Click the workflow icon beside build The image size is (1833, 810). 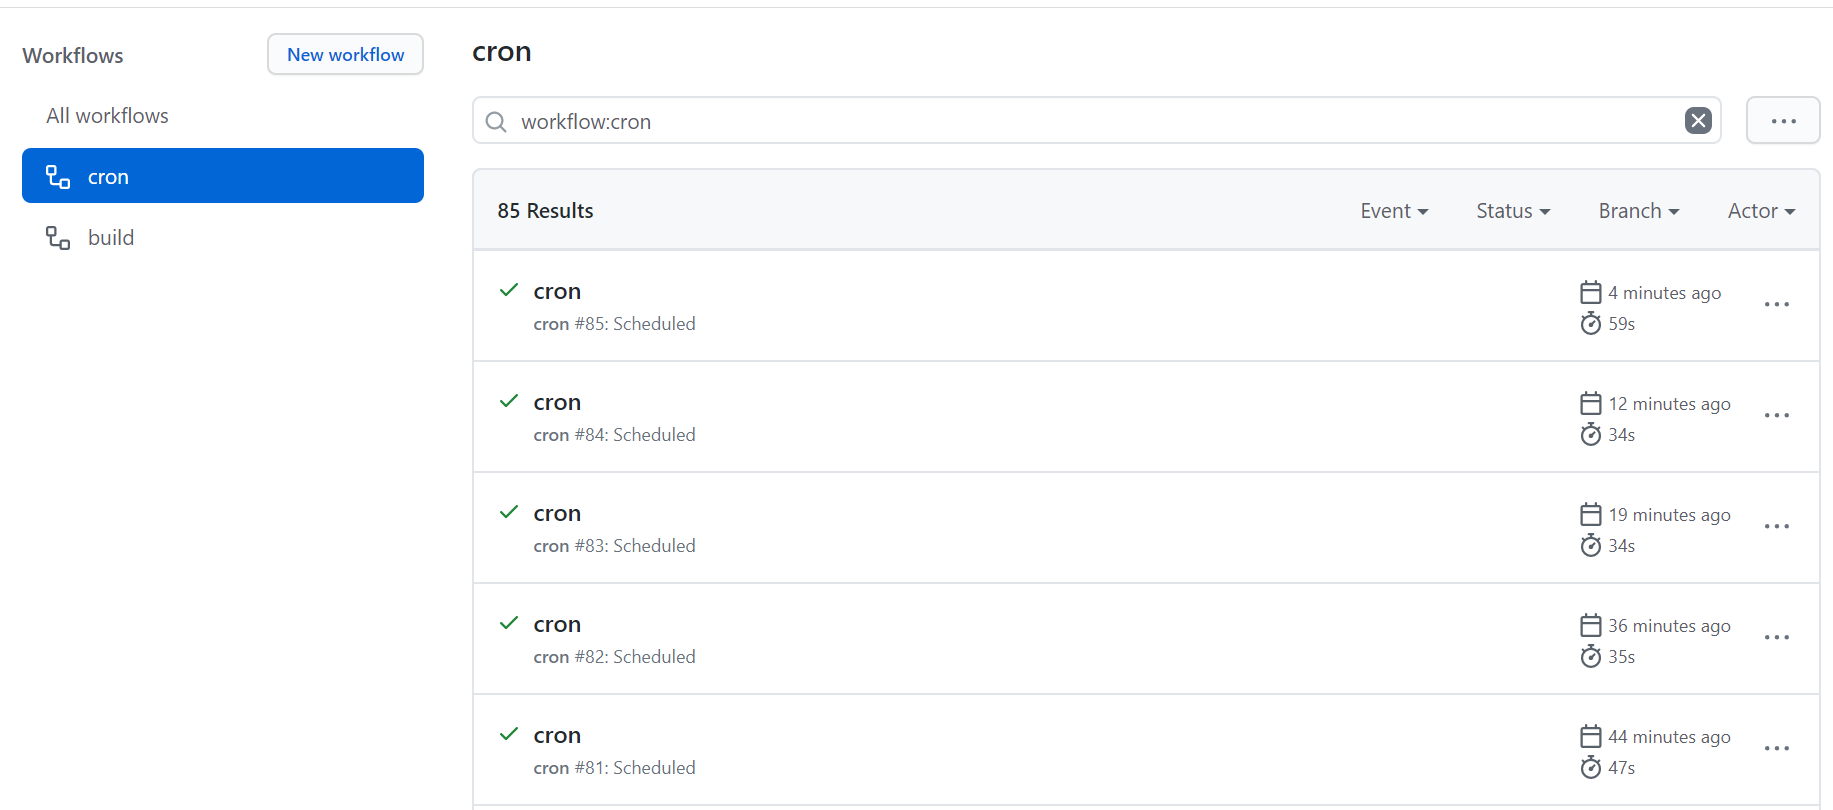tap(58, 238)
